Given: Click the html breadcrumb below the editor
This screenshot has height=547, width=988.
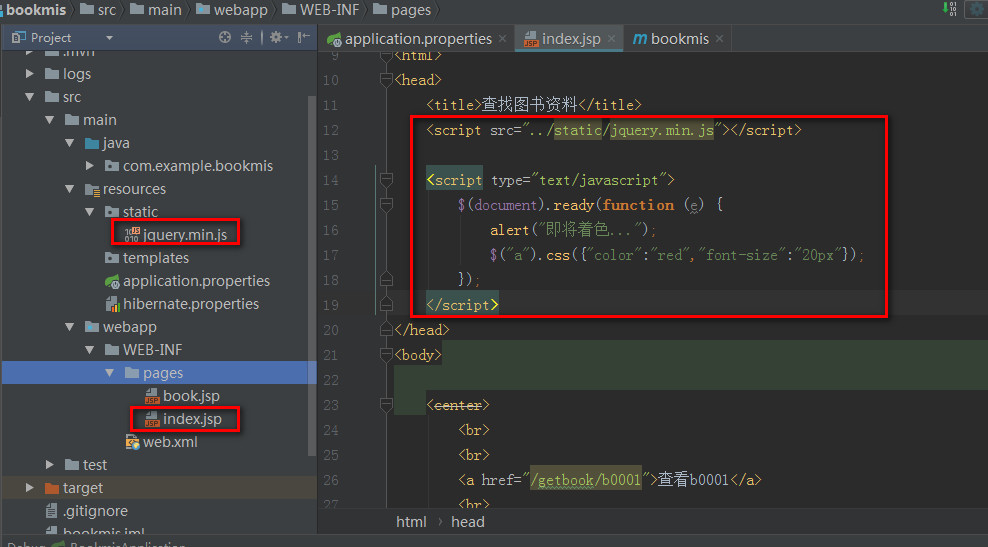Looking at the screenshot, I should point(411,522).
